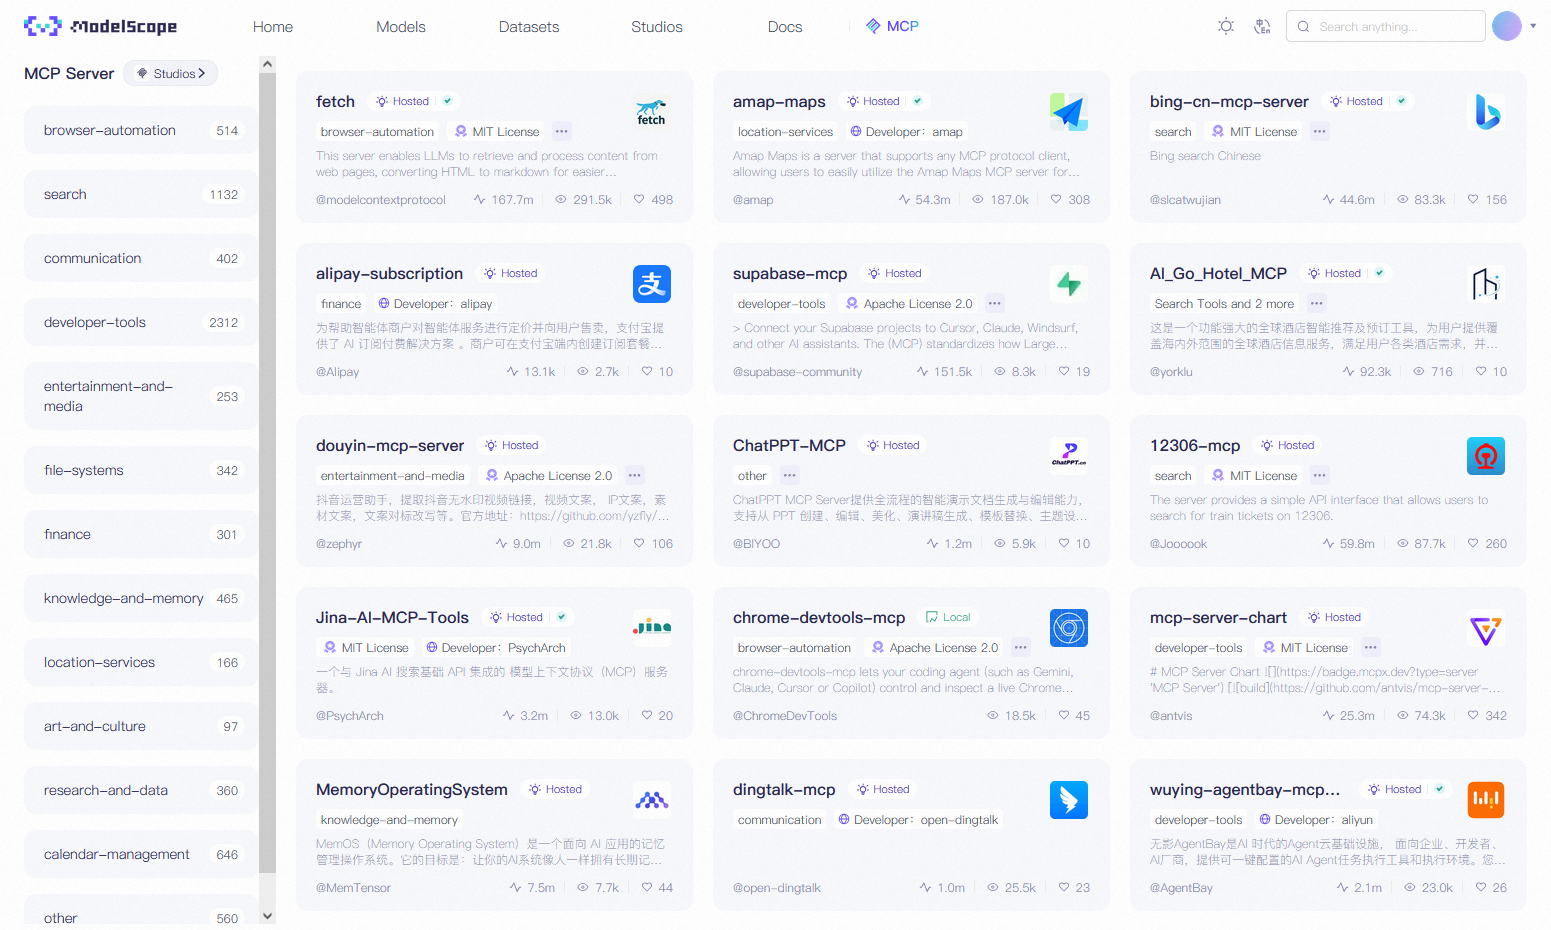Click the amap-maps paper plane logo
Image resolution: width=1551 pixels, height=930 pixels.
tap(1068, 112)
